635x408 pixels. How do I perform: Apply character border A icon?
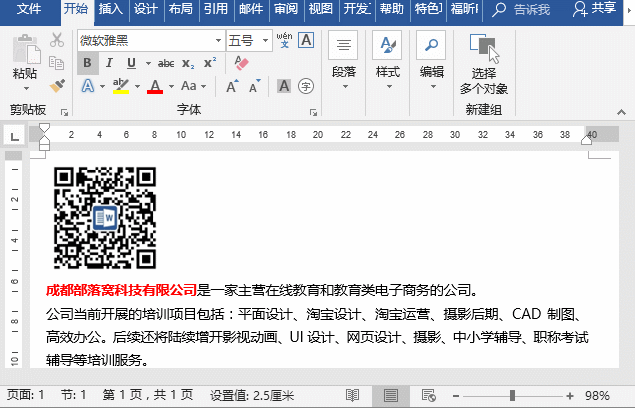[306, 40]
